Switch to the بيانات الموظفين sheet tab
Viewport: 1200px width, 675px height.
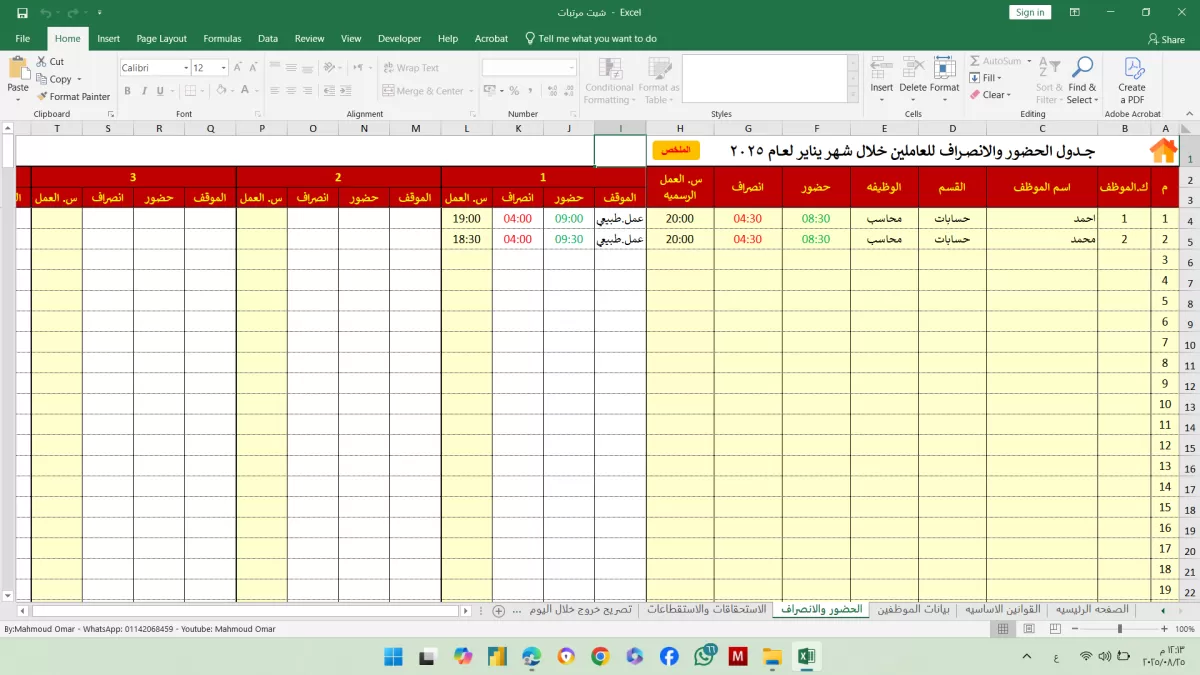pyautogui.click(x=913, y=609)
